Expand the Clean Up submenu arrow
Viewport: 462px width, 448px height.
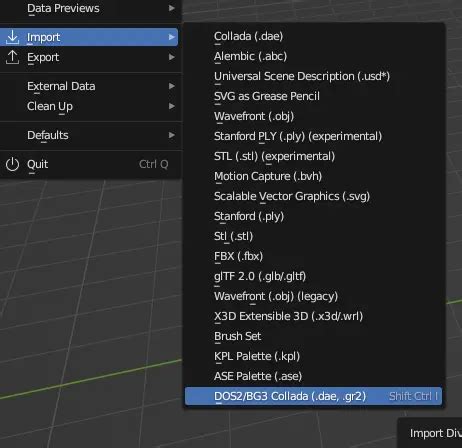(x=172, y=106)
